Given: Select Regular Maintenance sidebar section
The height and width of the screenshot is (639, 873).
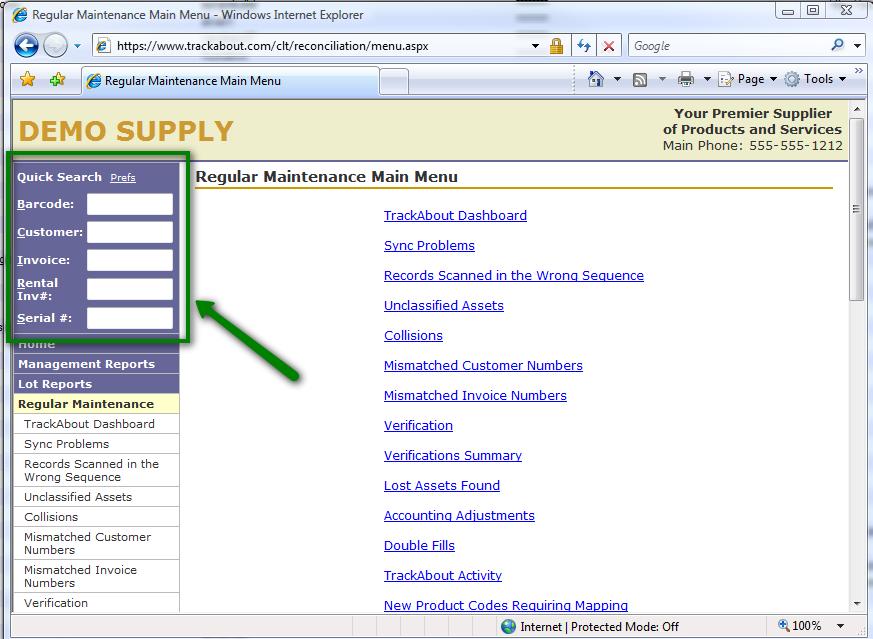Looking at the screenshot, I should coord(96,404).
